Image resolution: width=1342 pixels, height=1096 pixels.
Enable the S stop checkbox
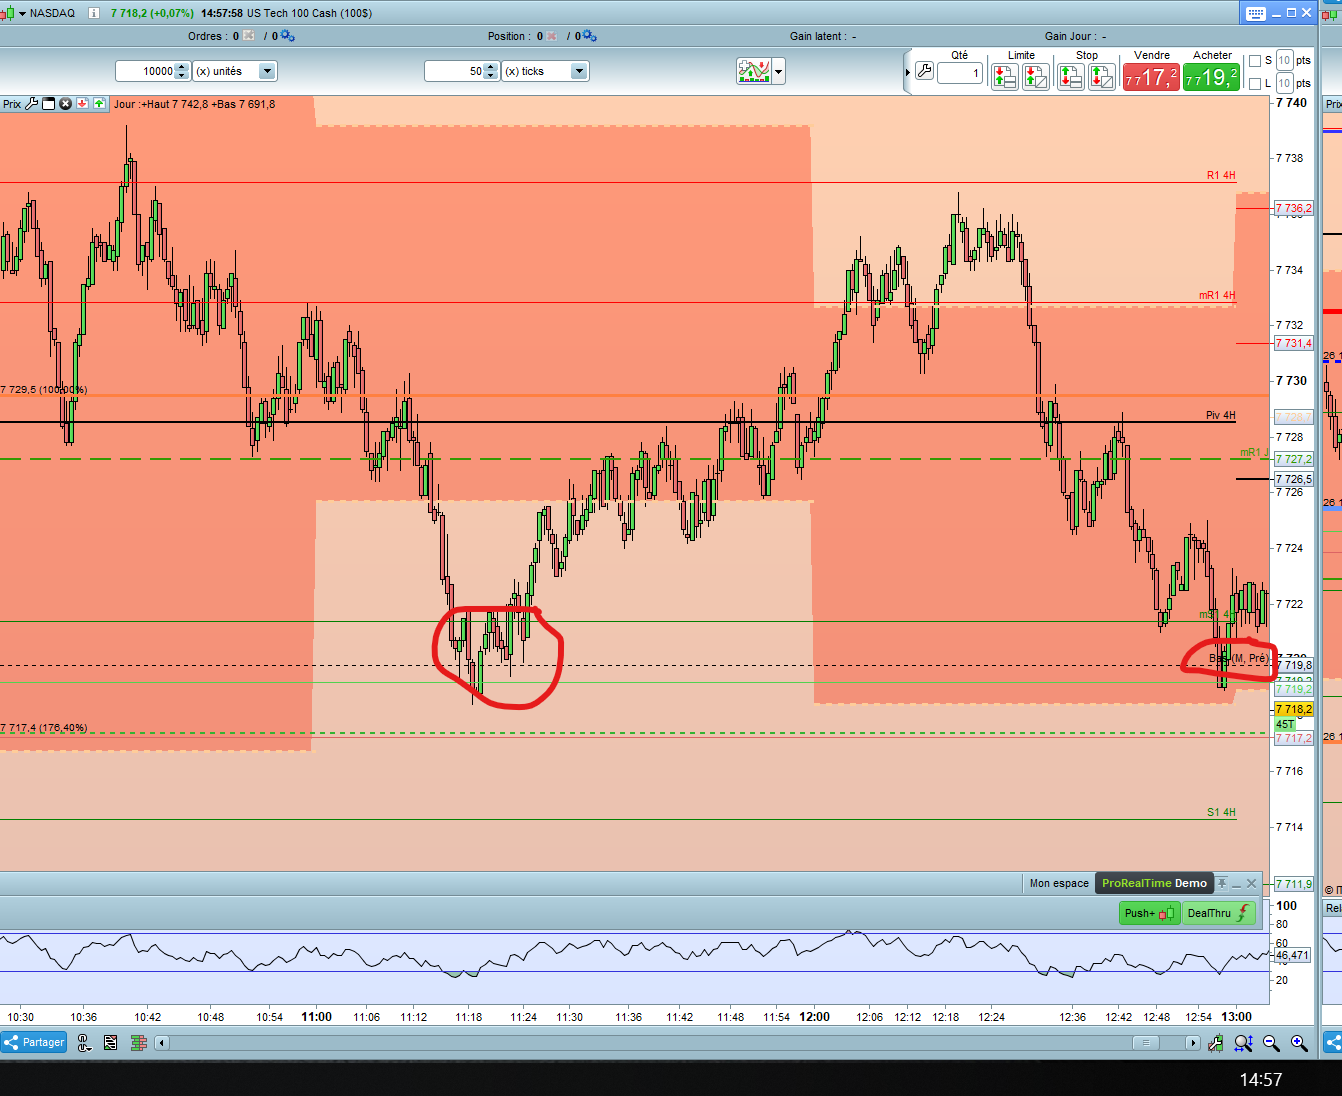point(1255,61)
